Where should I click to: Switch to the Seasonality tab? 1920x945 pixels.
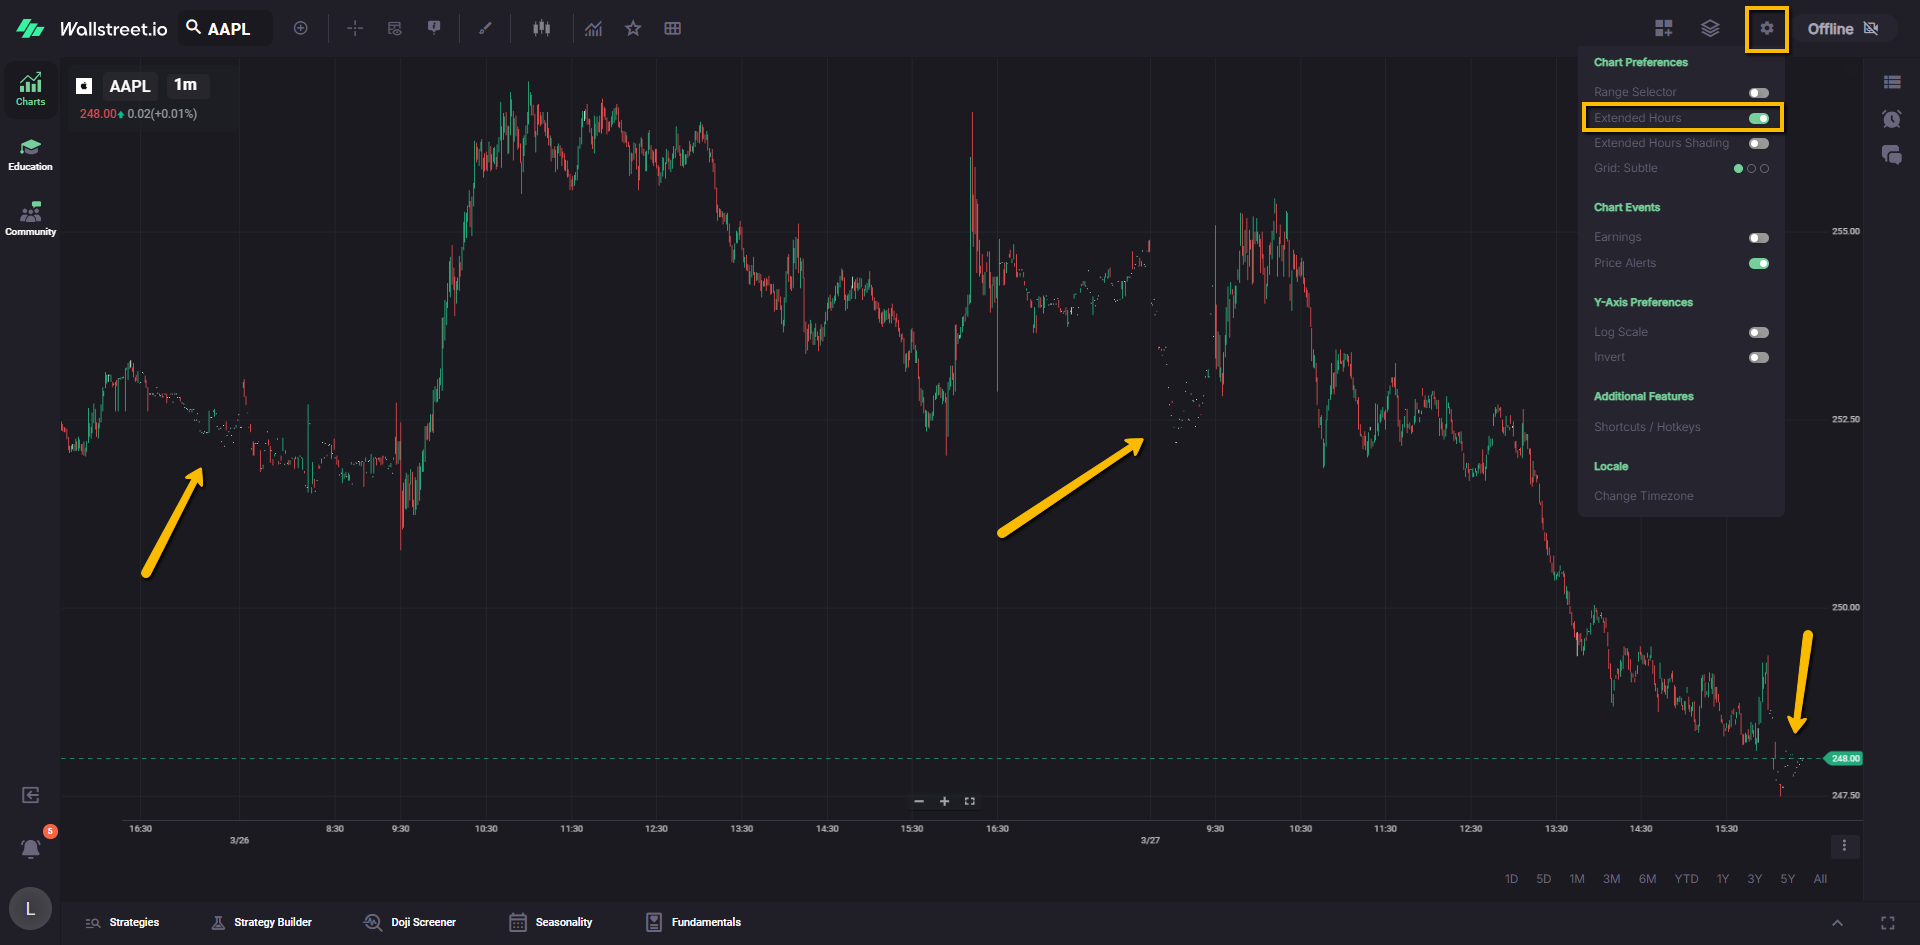coord(551,922)
